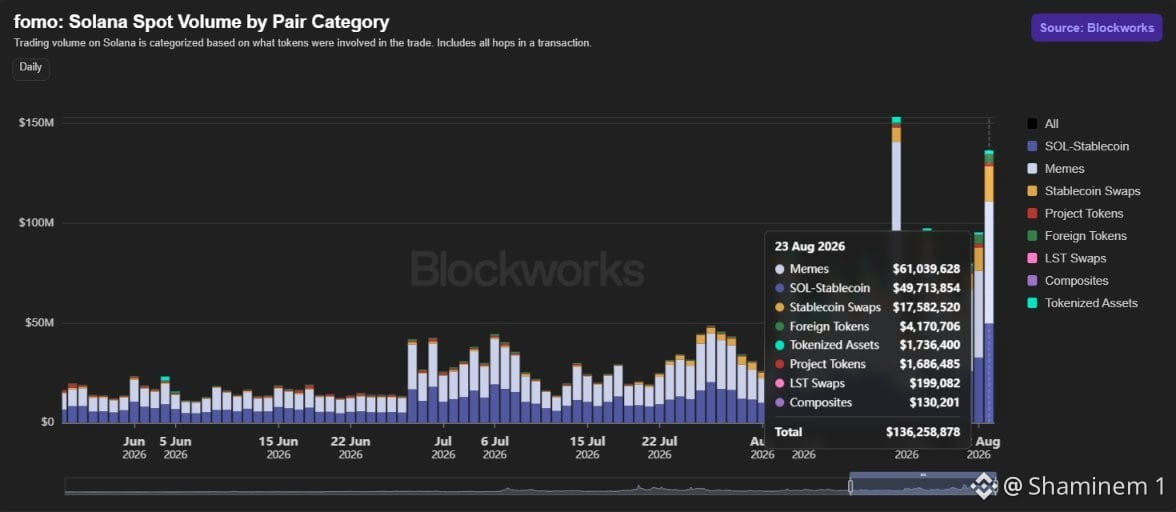The height and width of the screenshot is (512, 1176).
Task: Click the 15 Jul 2026 axis label
Action: (x=587, y=448)
